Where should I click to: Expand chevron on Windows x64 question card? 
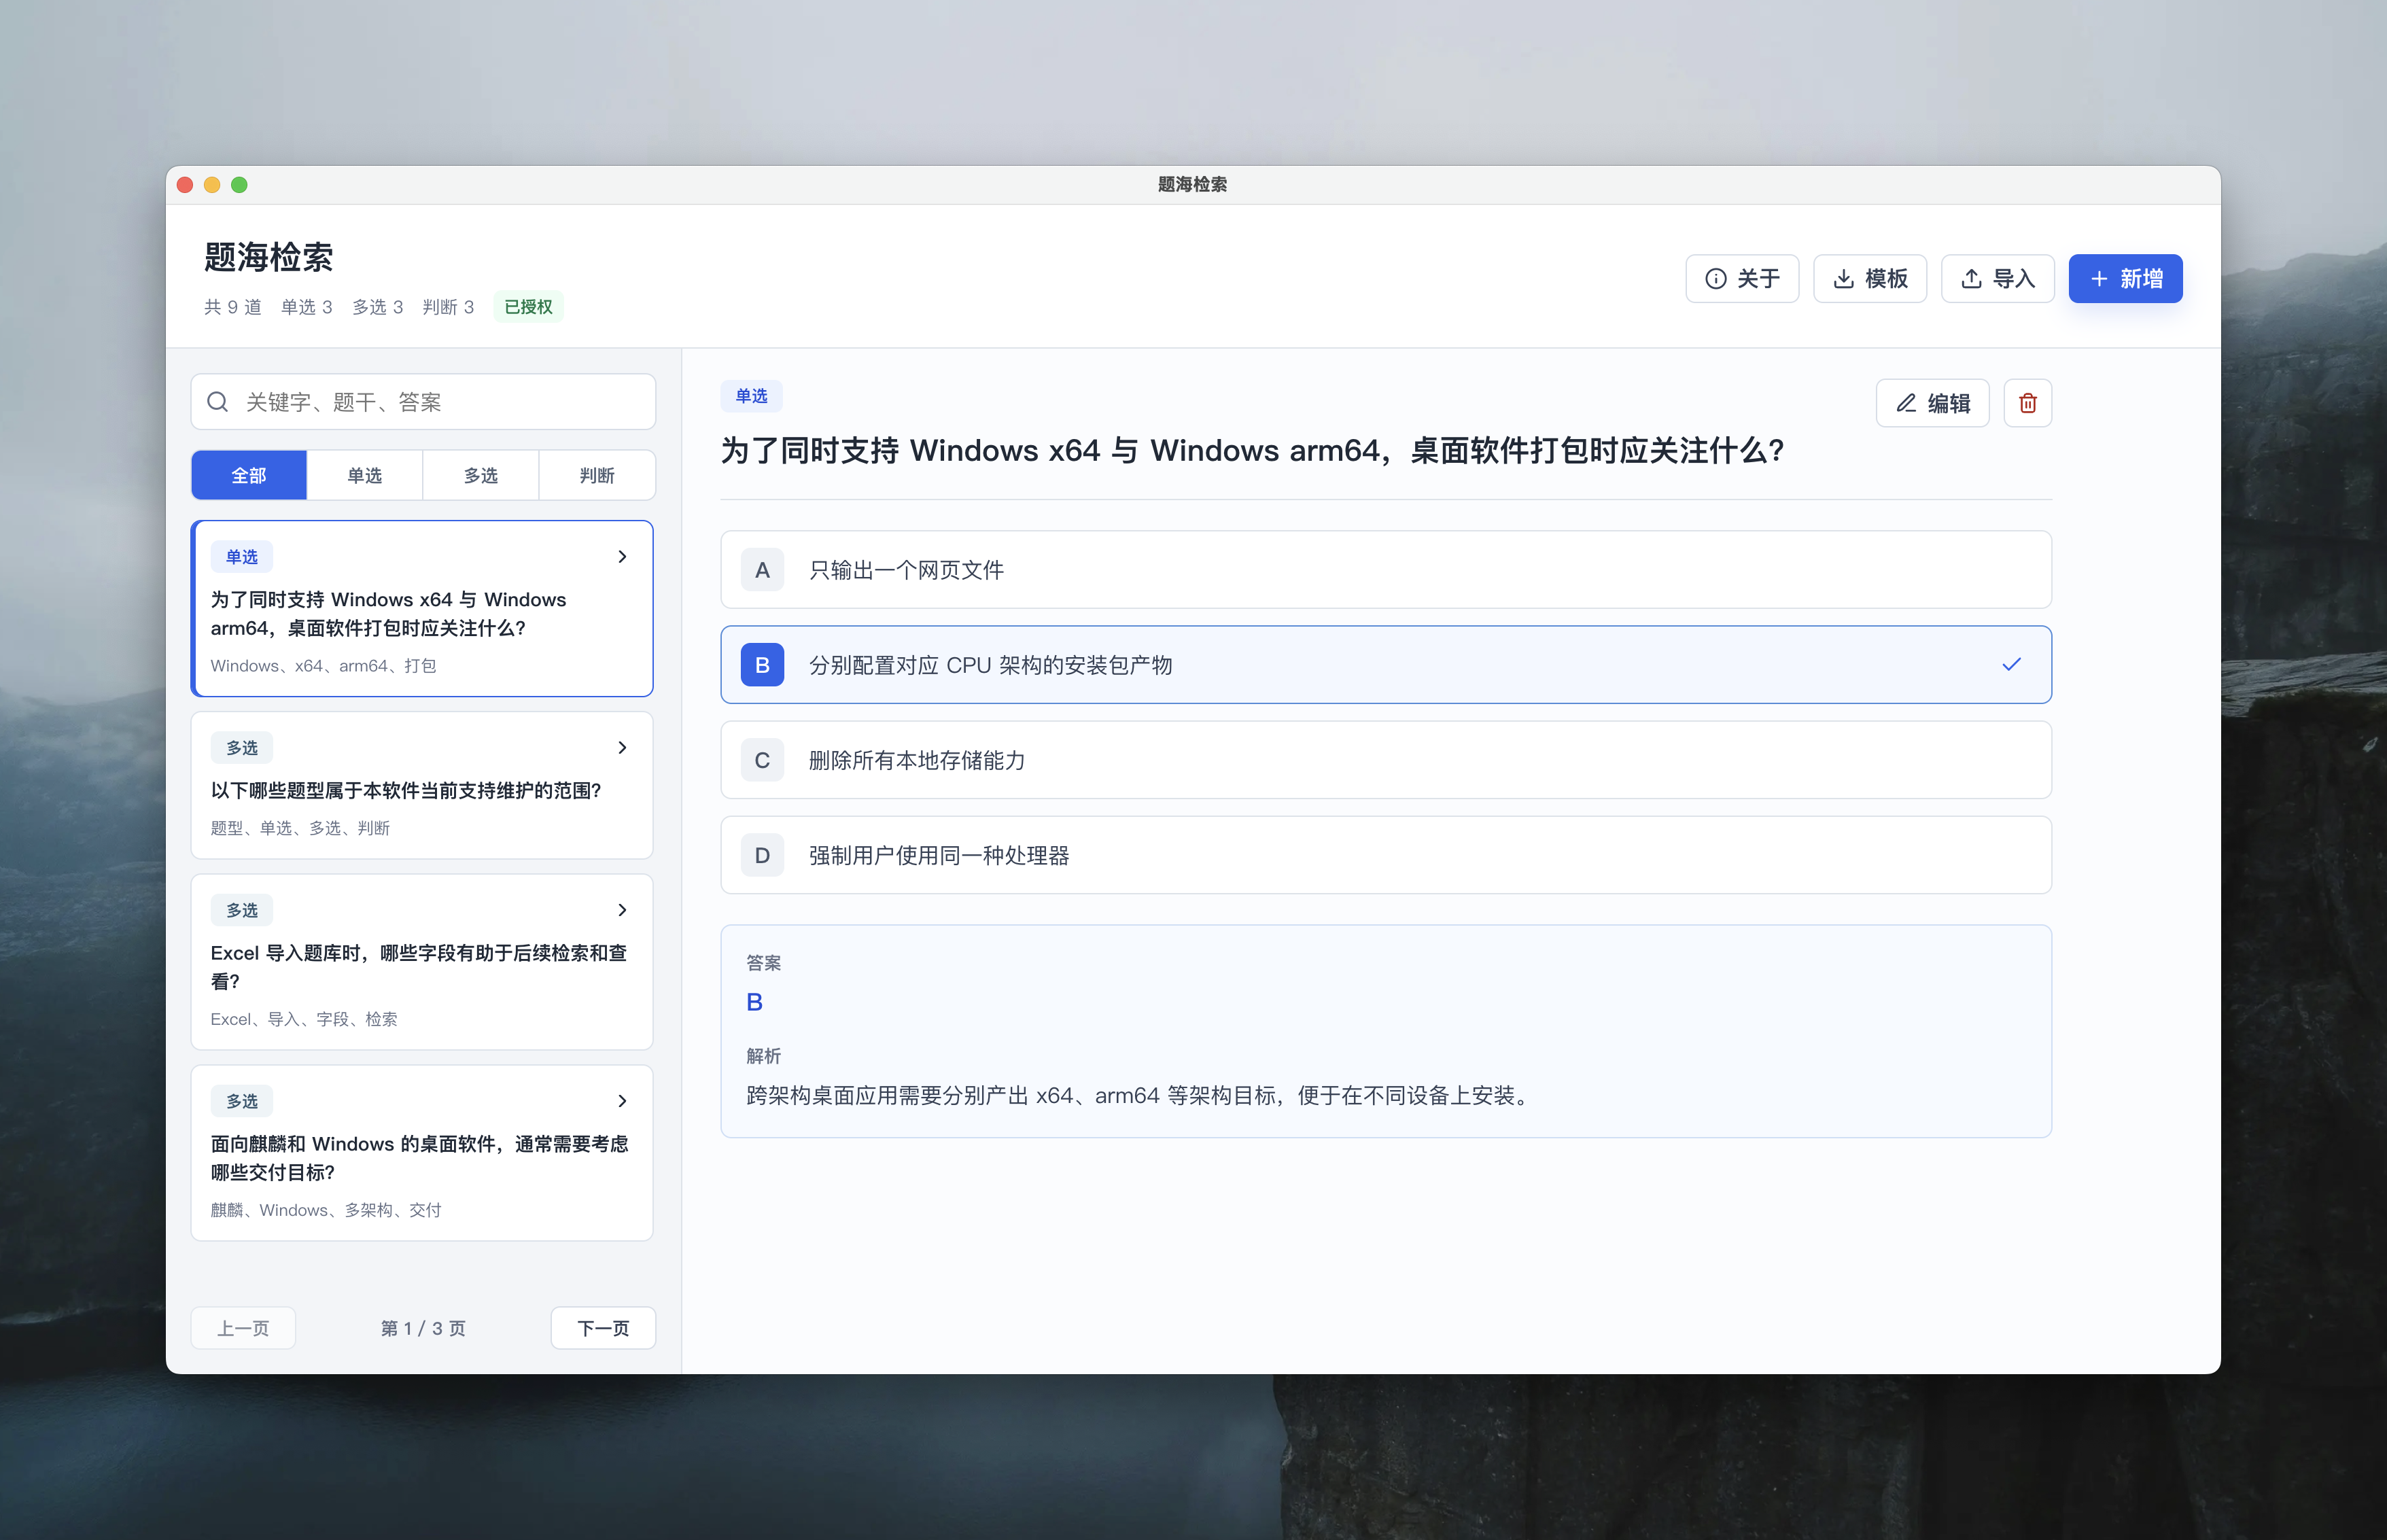pos(622,557)
